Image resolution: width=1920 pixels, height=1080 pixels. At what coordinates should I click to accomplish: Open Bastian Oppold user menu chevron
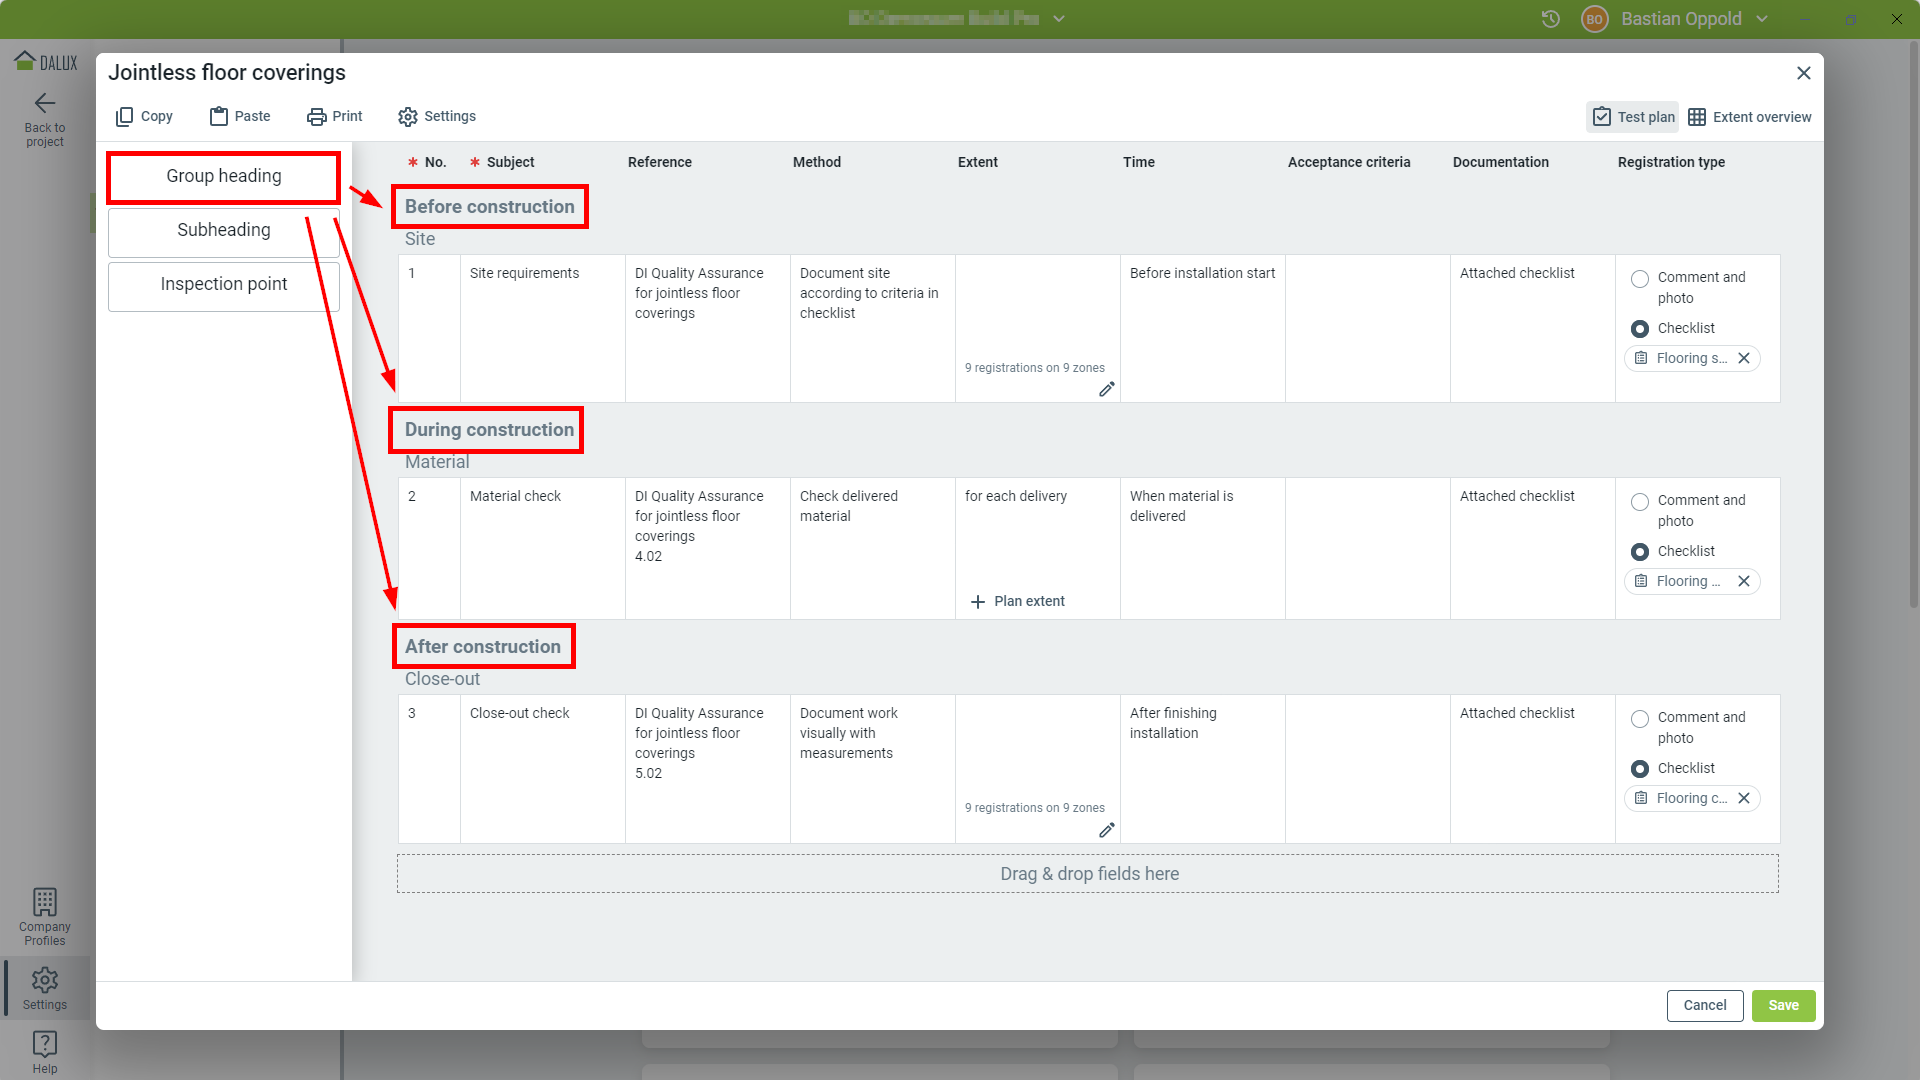pyautogui.click(x=1762, y=19)
